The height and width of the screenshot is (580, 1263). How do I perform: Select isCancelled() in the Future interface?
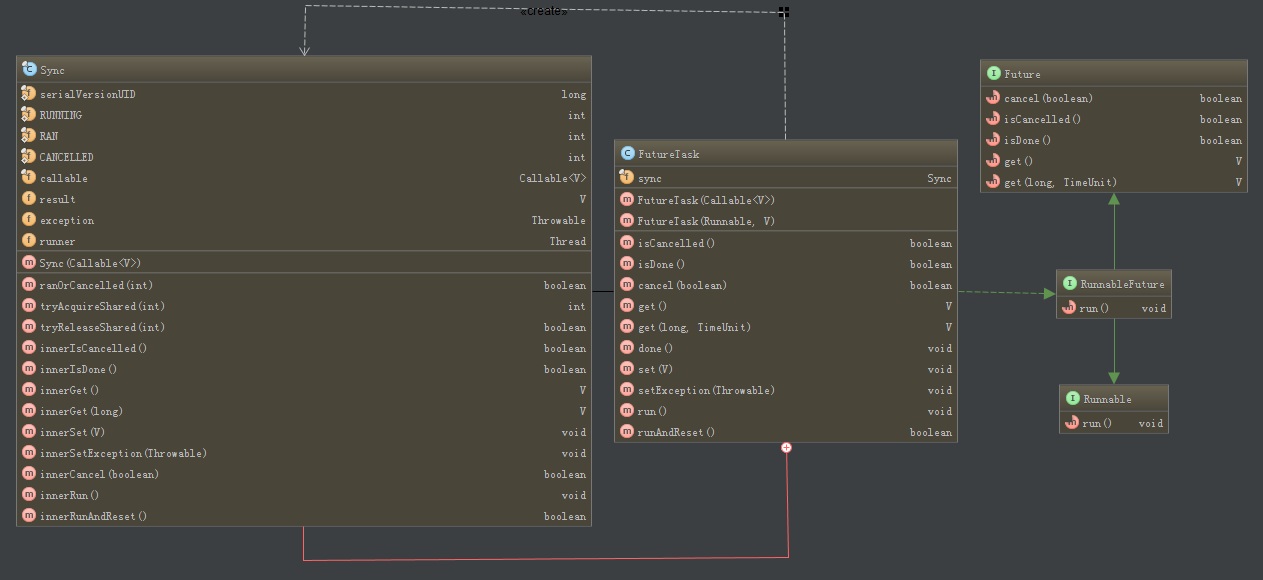pyautogui.click(x=1114, y=119)
